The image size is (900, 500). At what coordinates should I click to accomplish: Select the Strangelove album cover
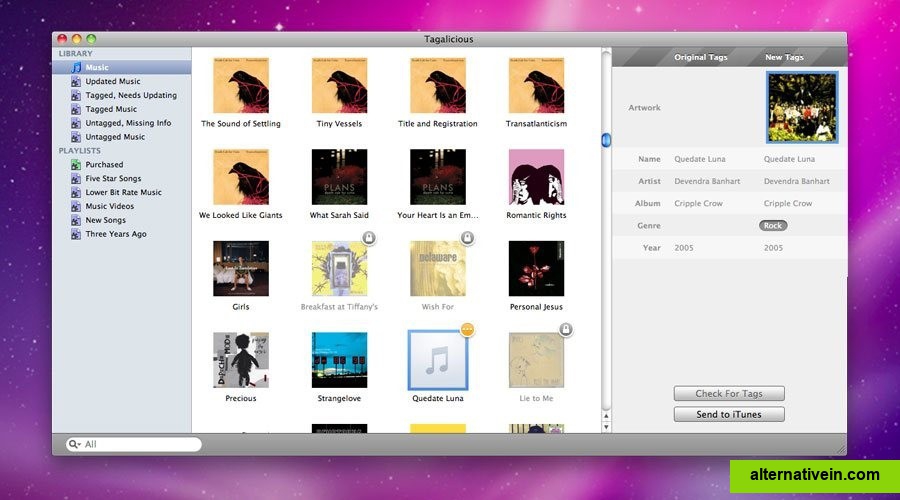click(339, 360)
